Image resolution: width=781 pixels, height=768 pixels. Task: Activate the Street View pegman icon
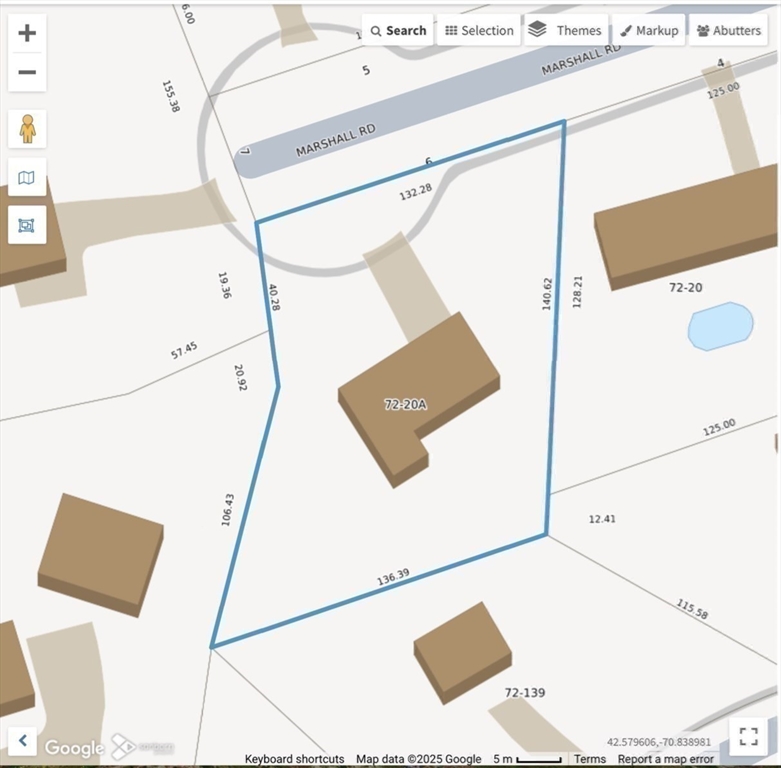coord(27,129)
